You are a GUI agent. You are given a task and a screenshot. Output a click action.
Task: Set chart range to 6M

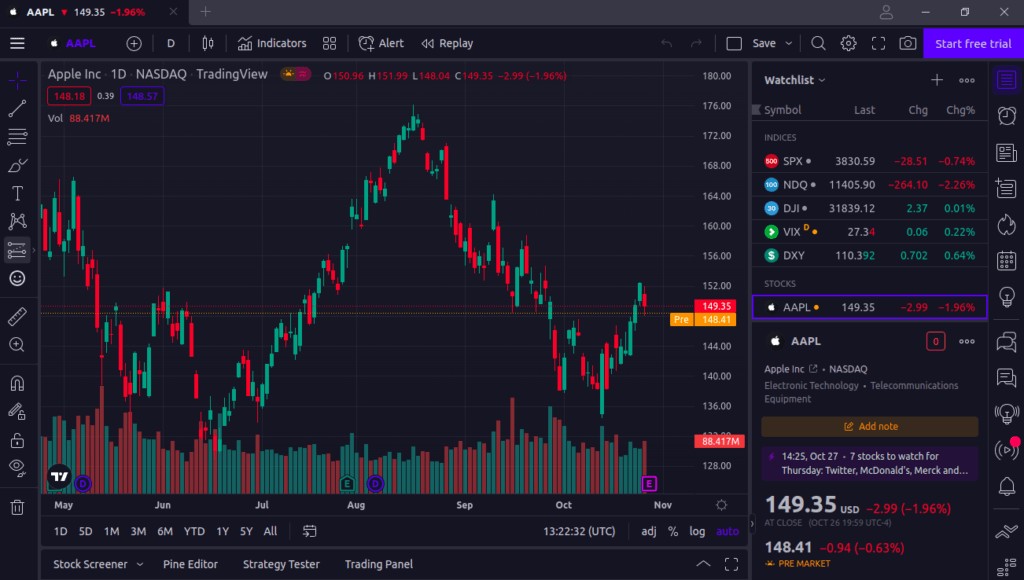(x=165, y=531)
